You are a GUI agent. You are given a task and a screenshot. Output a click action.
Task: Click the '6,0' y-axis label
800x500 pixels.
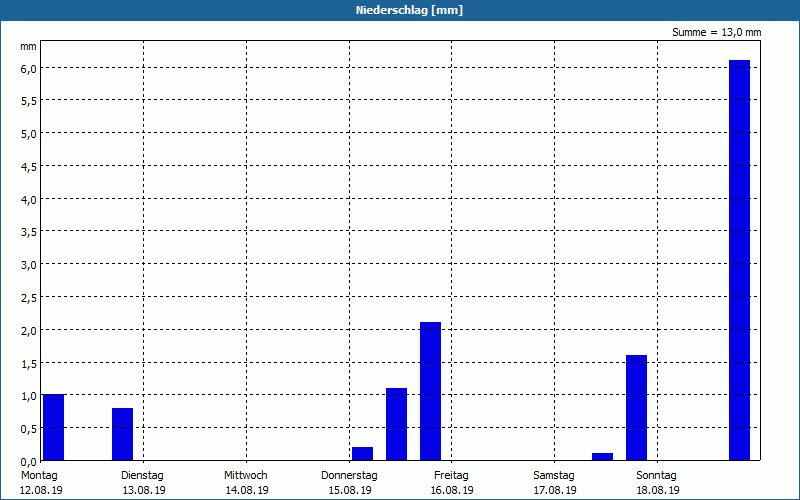(29, 68)
